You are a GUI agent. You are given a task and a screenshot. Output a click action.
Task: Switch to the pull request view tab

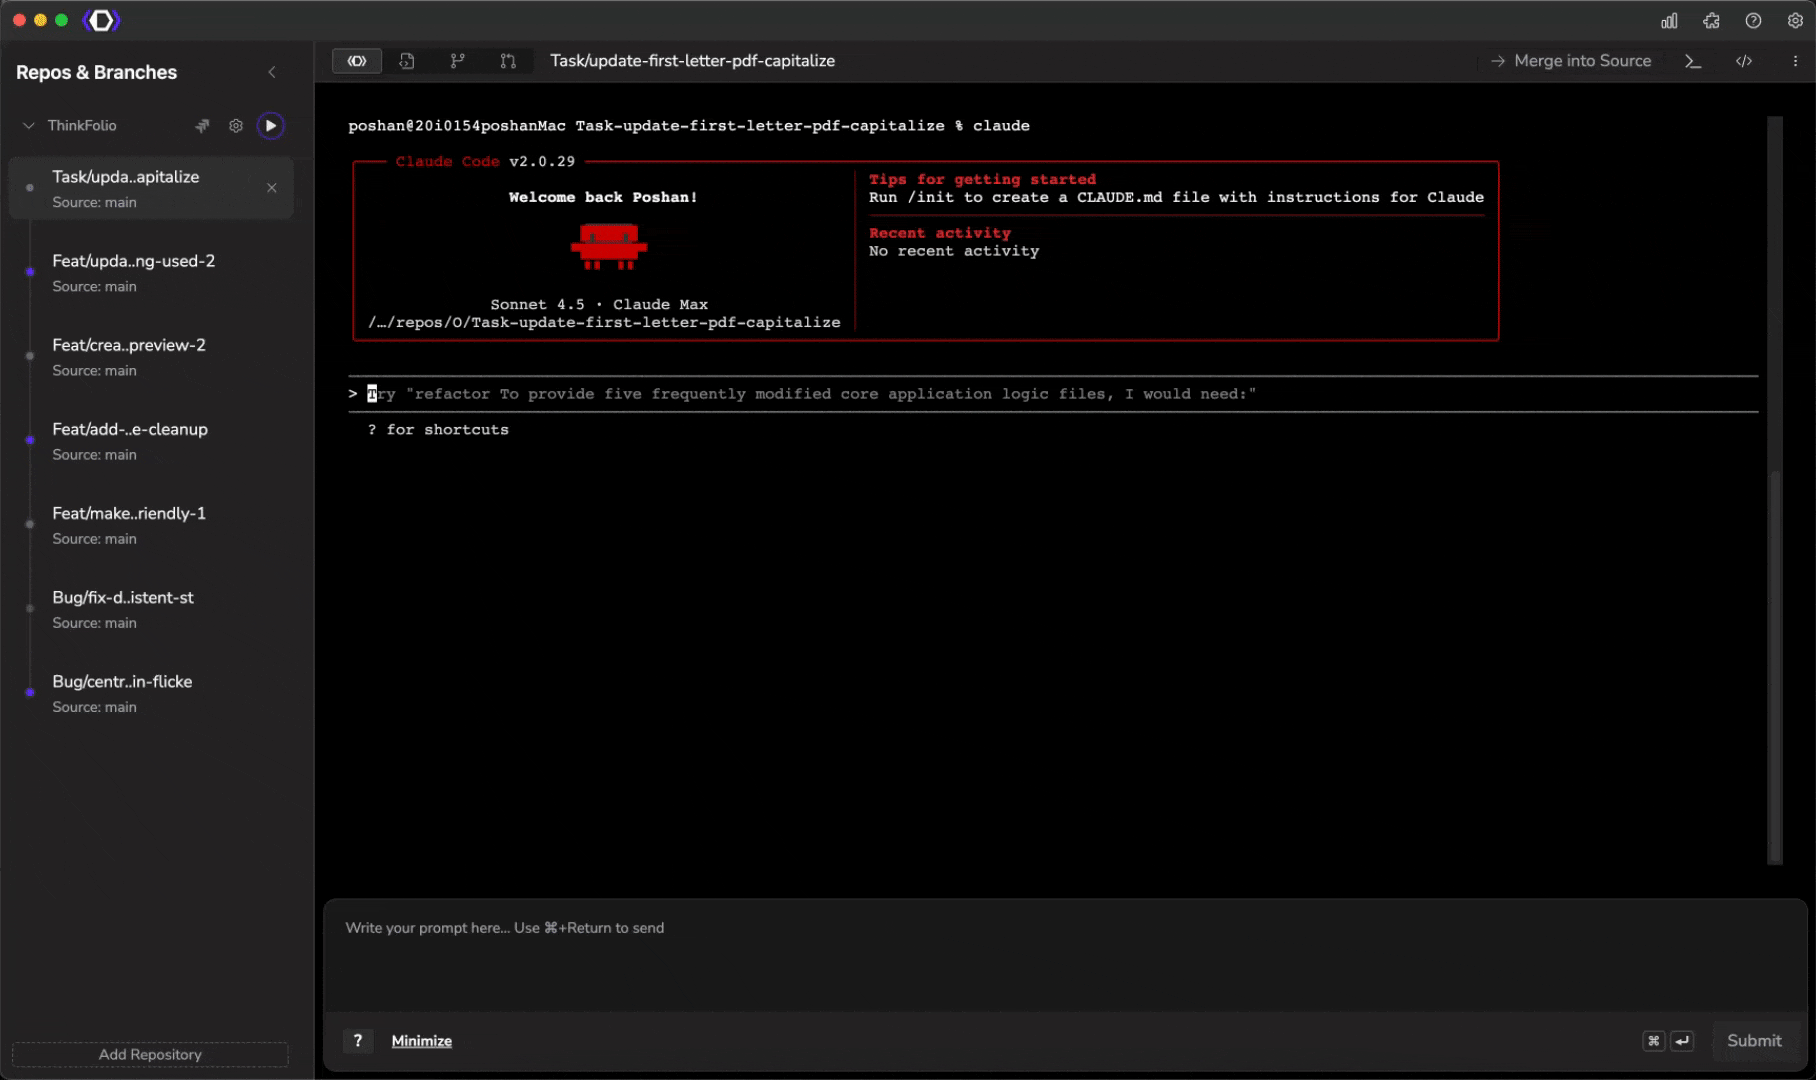pyautogui.click(x=508, y=61)
